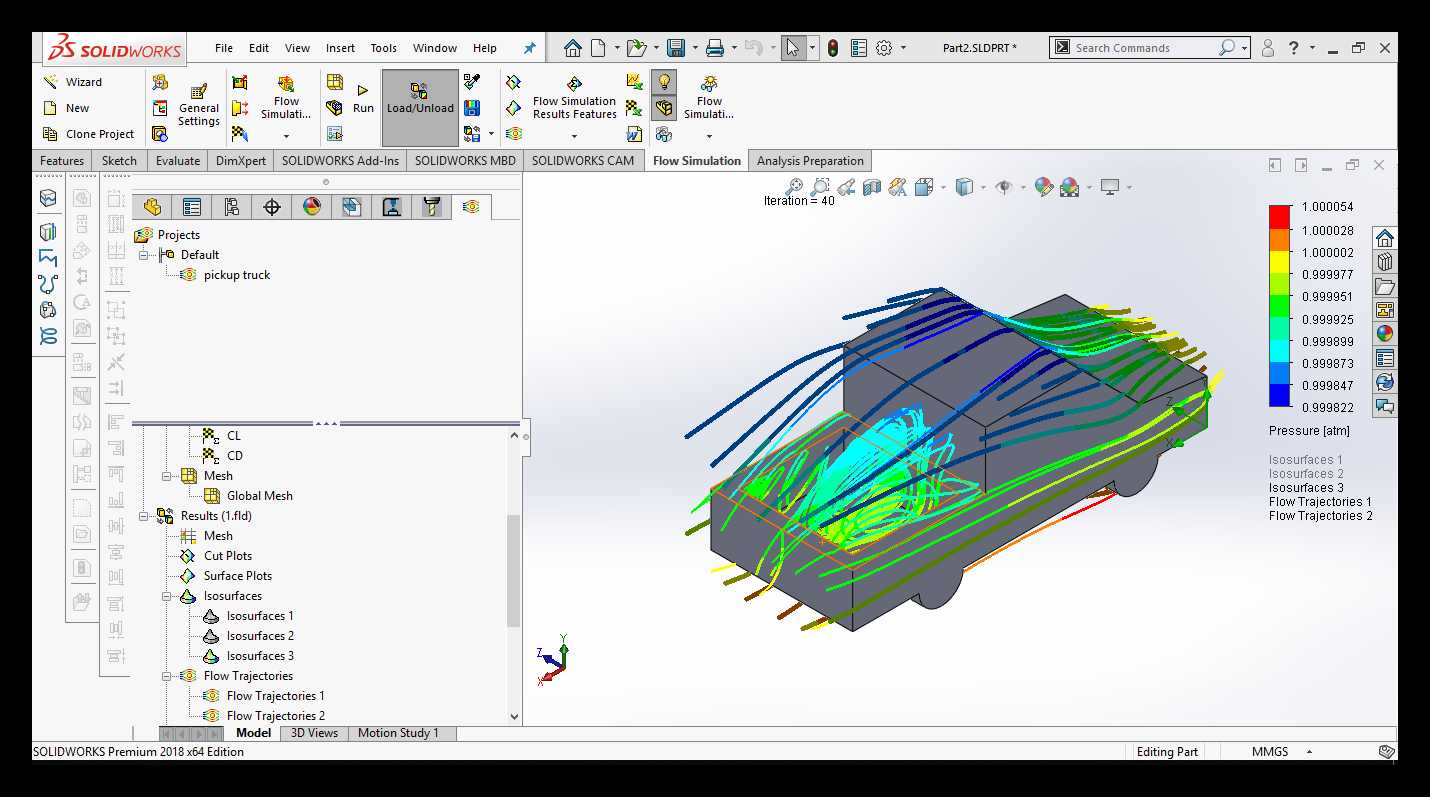Toggle Flow Trajectories 1 in legend
Image resolution: width=1430 pixels, height=797 pixels.
pyautogui.click(x=1320, y=502)
